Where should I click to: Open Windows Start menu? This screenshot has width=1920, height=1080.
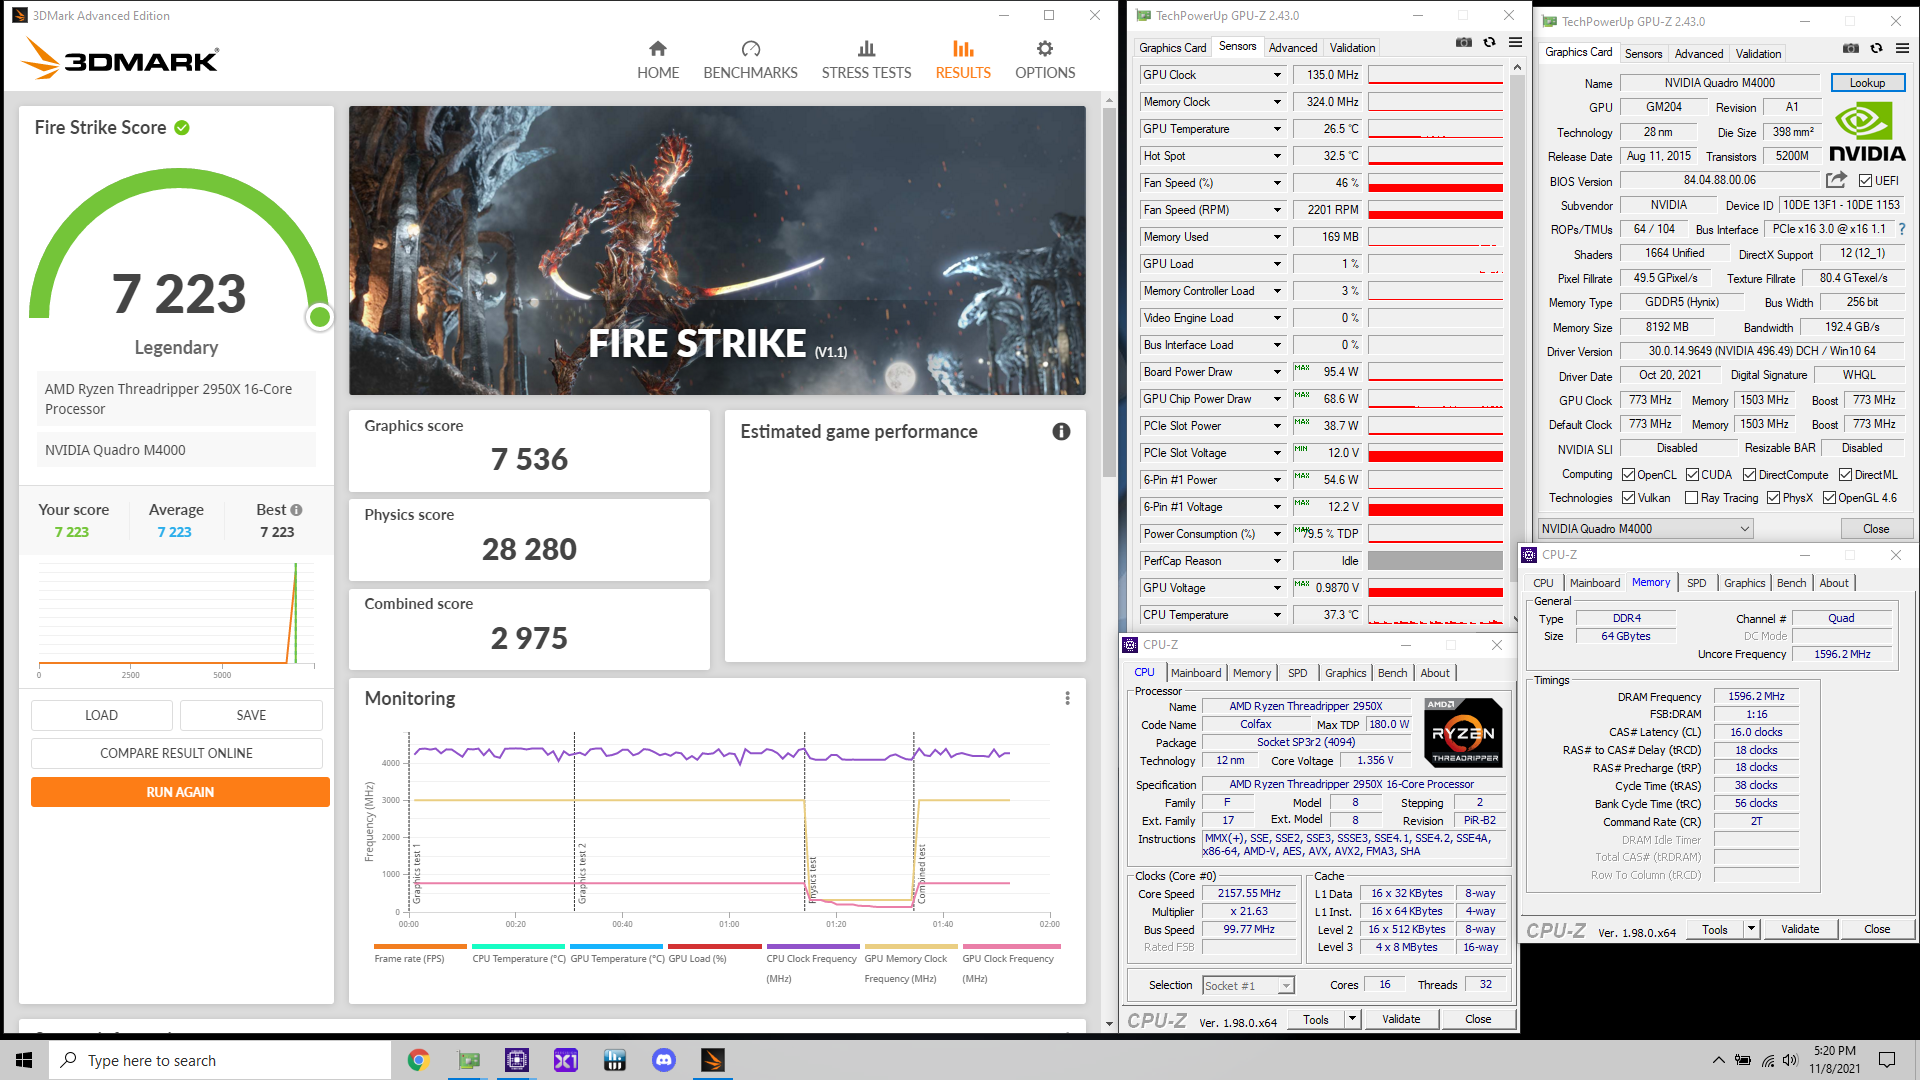(24, 1060)
